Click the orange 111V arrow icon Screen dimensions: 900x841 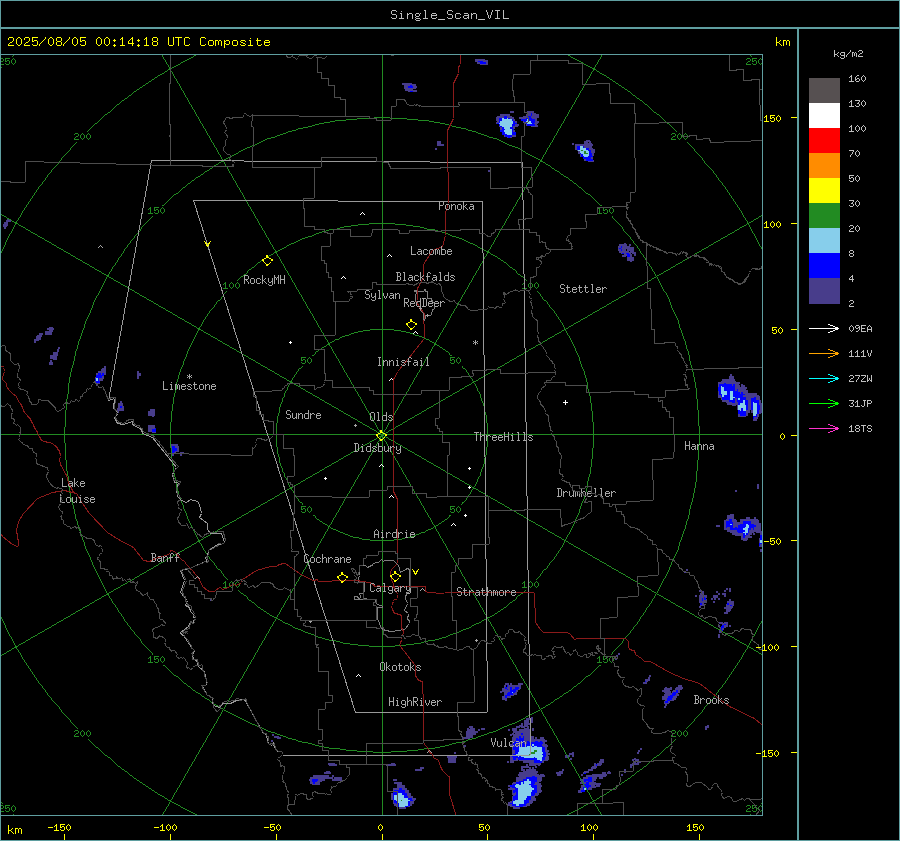[x=824, y=354]
